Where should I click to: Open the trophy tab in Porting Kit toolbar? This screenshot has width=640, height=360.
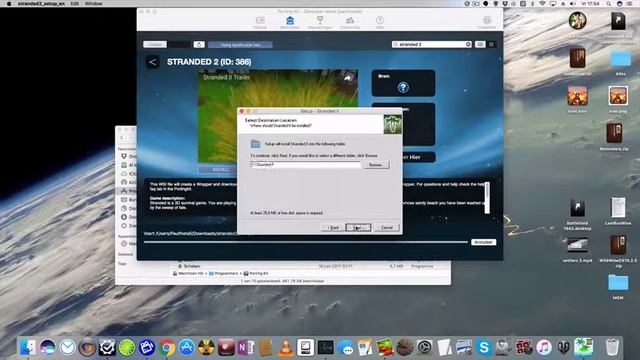320,22
